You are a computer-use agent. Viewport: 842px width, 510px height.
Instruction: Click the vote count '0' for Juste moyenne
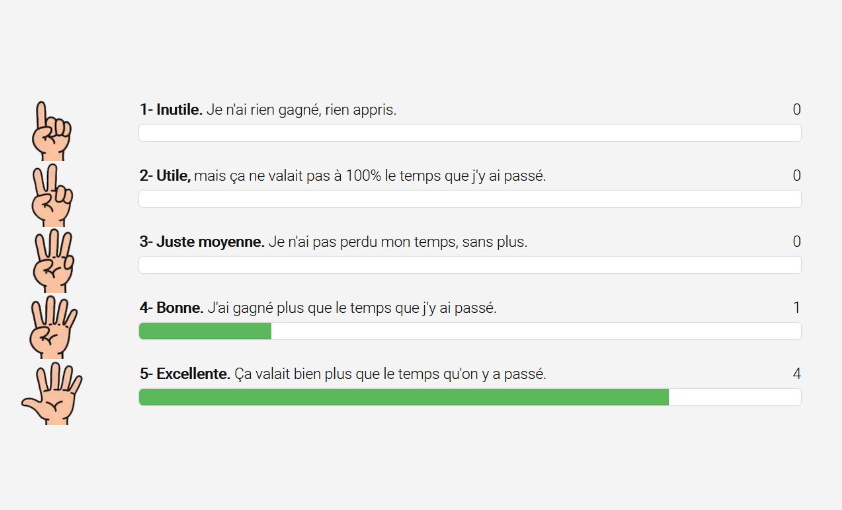797,241
